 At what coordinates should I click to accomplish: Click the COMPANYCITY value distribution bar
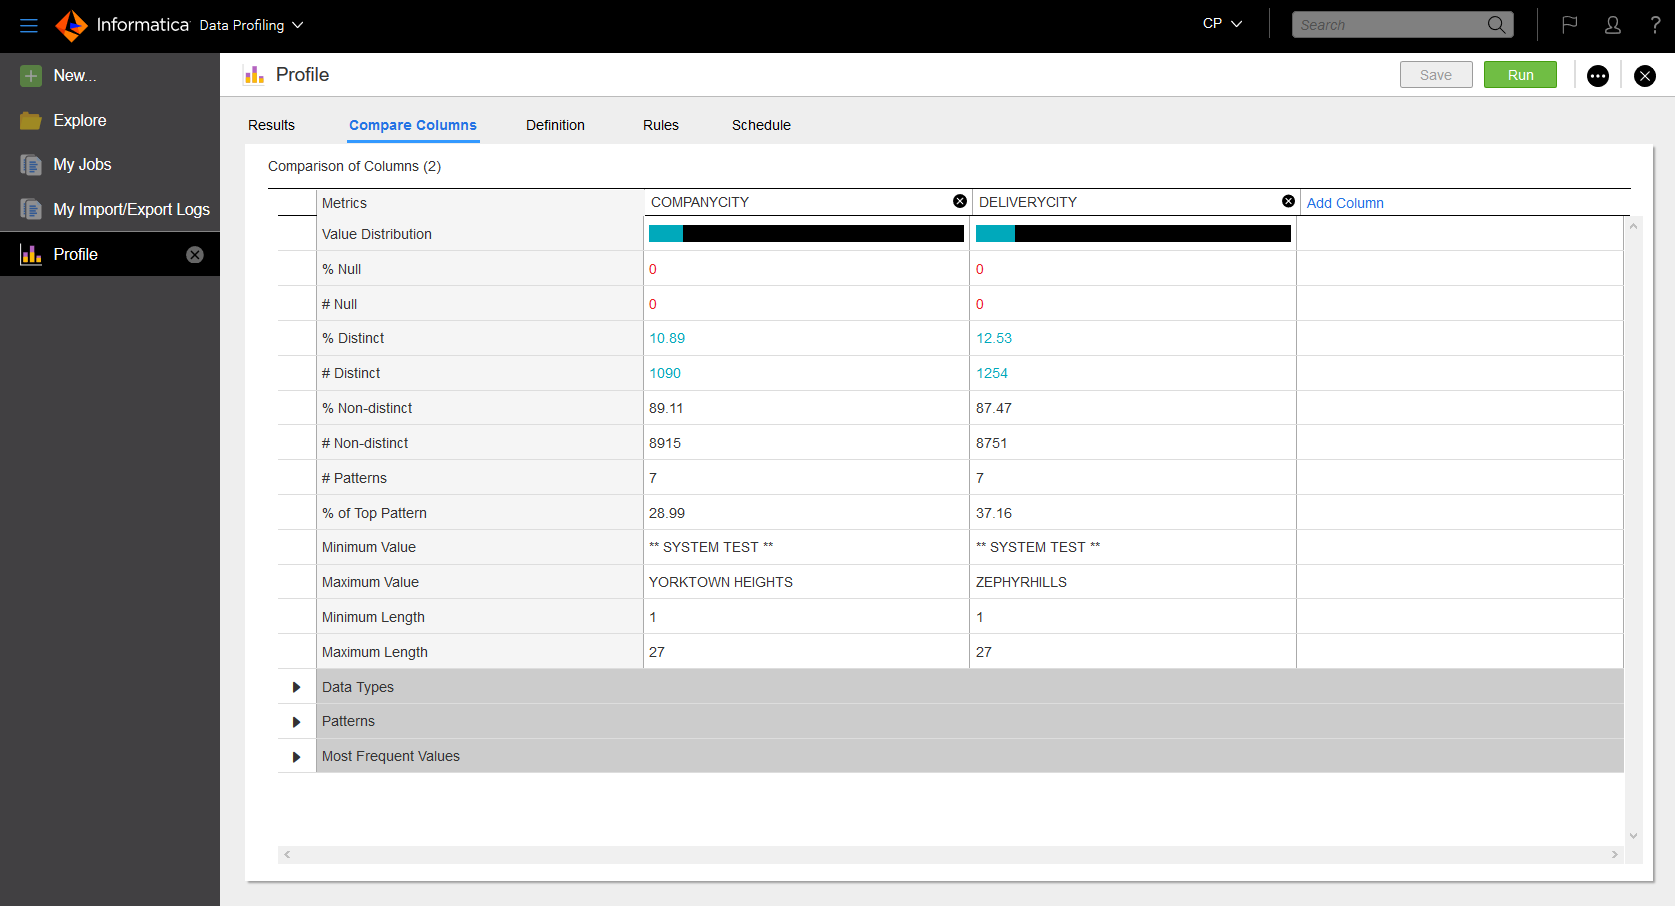coord(806,233)
